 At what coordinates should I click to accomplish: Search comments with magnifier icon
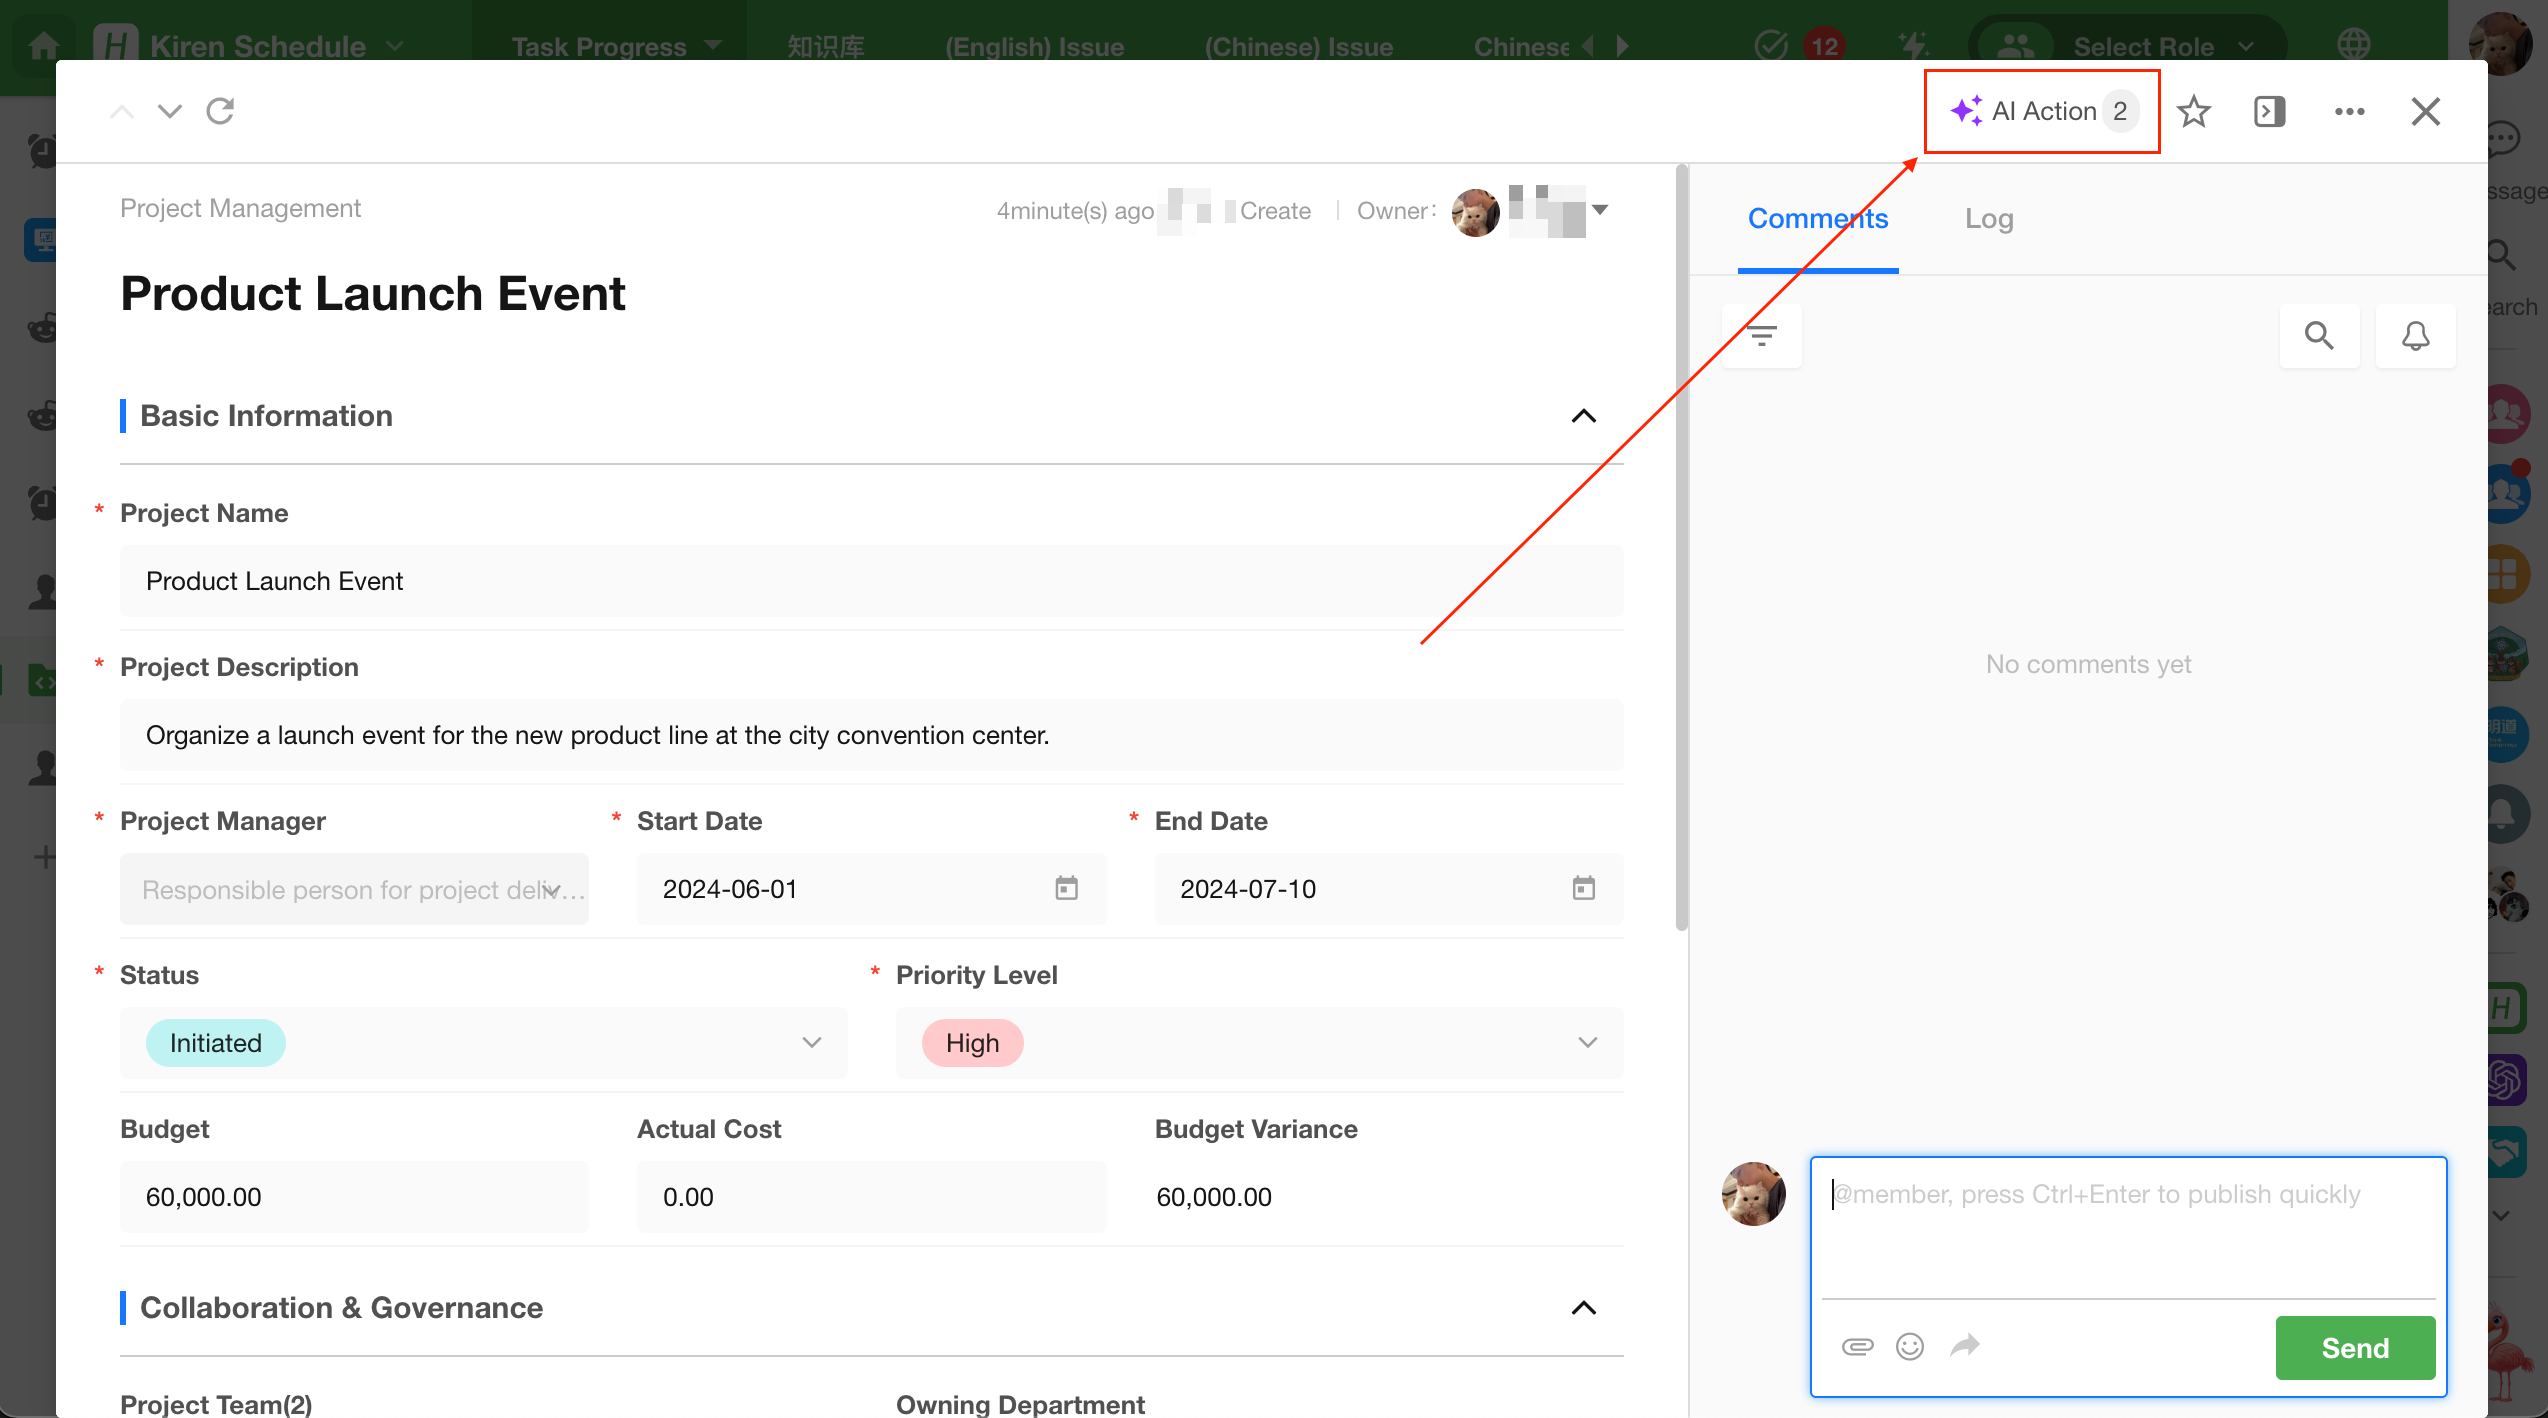[x=2319, y=335]
